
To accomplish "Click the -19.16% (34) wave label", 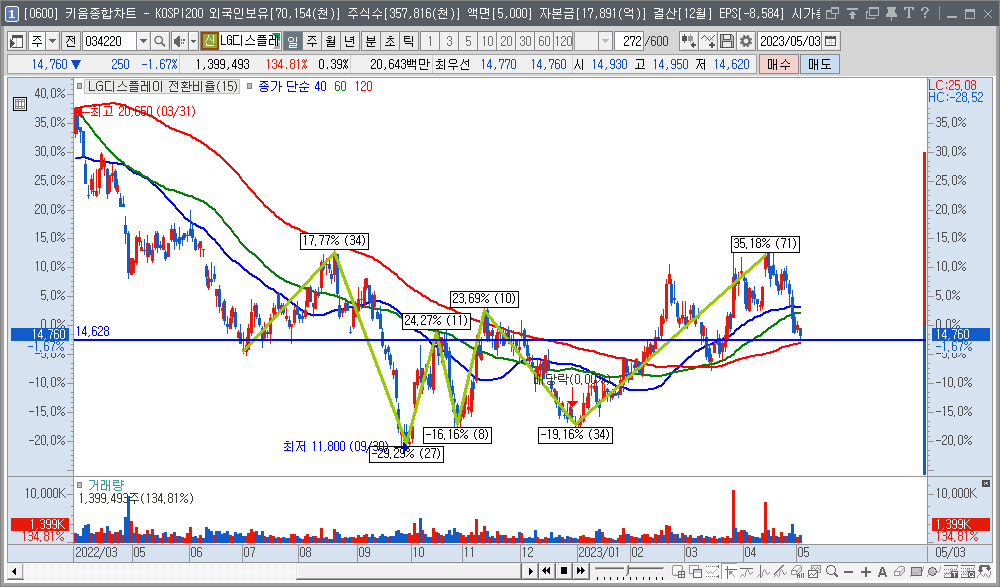I will coord(575,435).
